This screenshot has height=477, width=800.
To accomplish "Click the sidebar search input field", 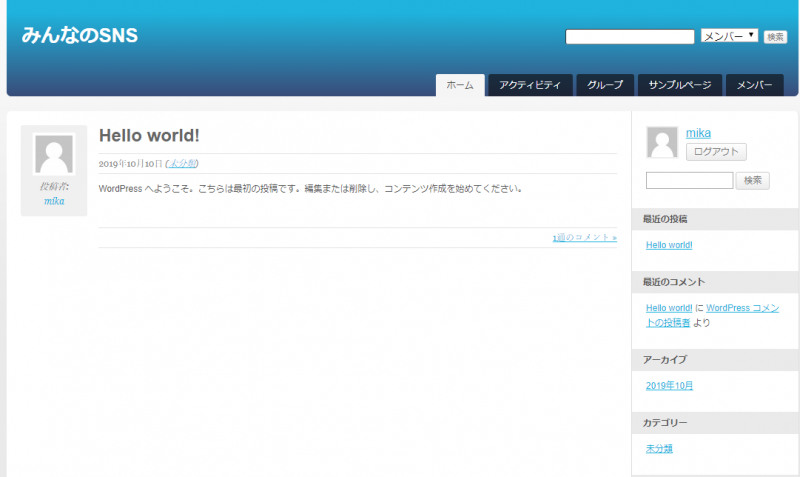I will click(x=689, y=181).
